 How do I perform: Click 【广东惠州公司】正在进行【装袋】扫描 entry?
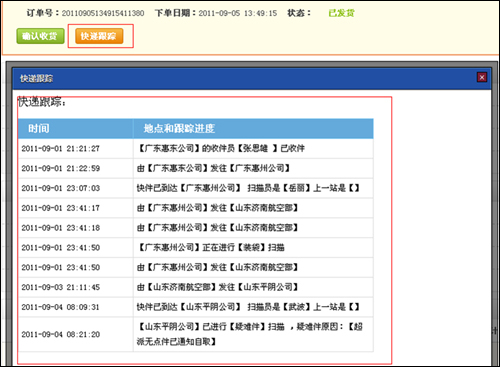pyautogui.click(x=211, y=248)
